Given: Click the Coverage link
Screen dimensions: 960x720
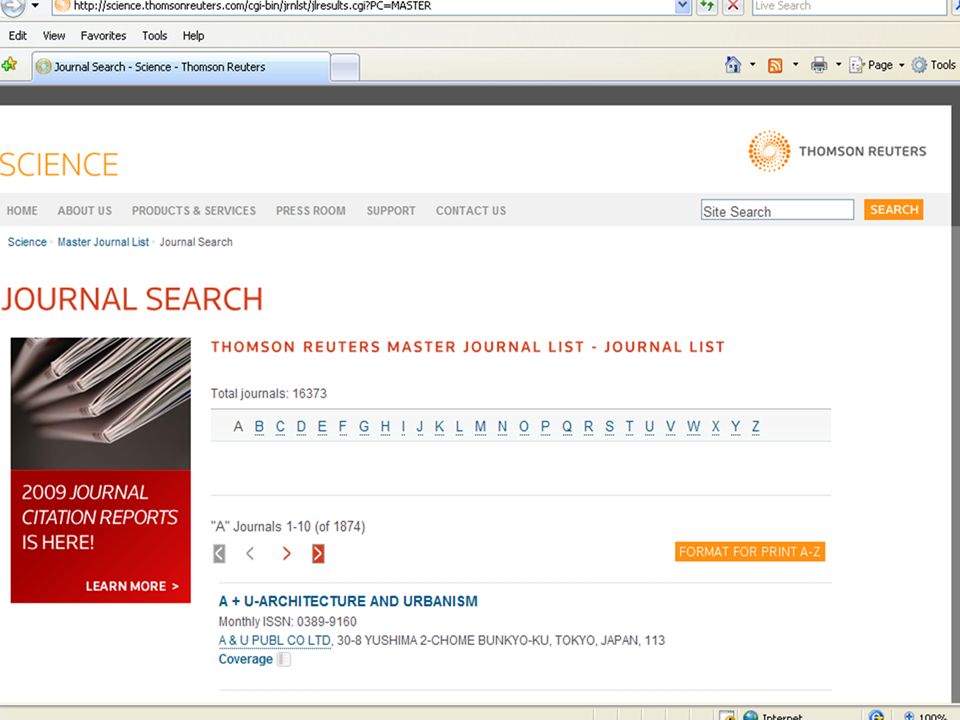Looking at the screenshot, I should [246, 659].
